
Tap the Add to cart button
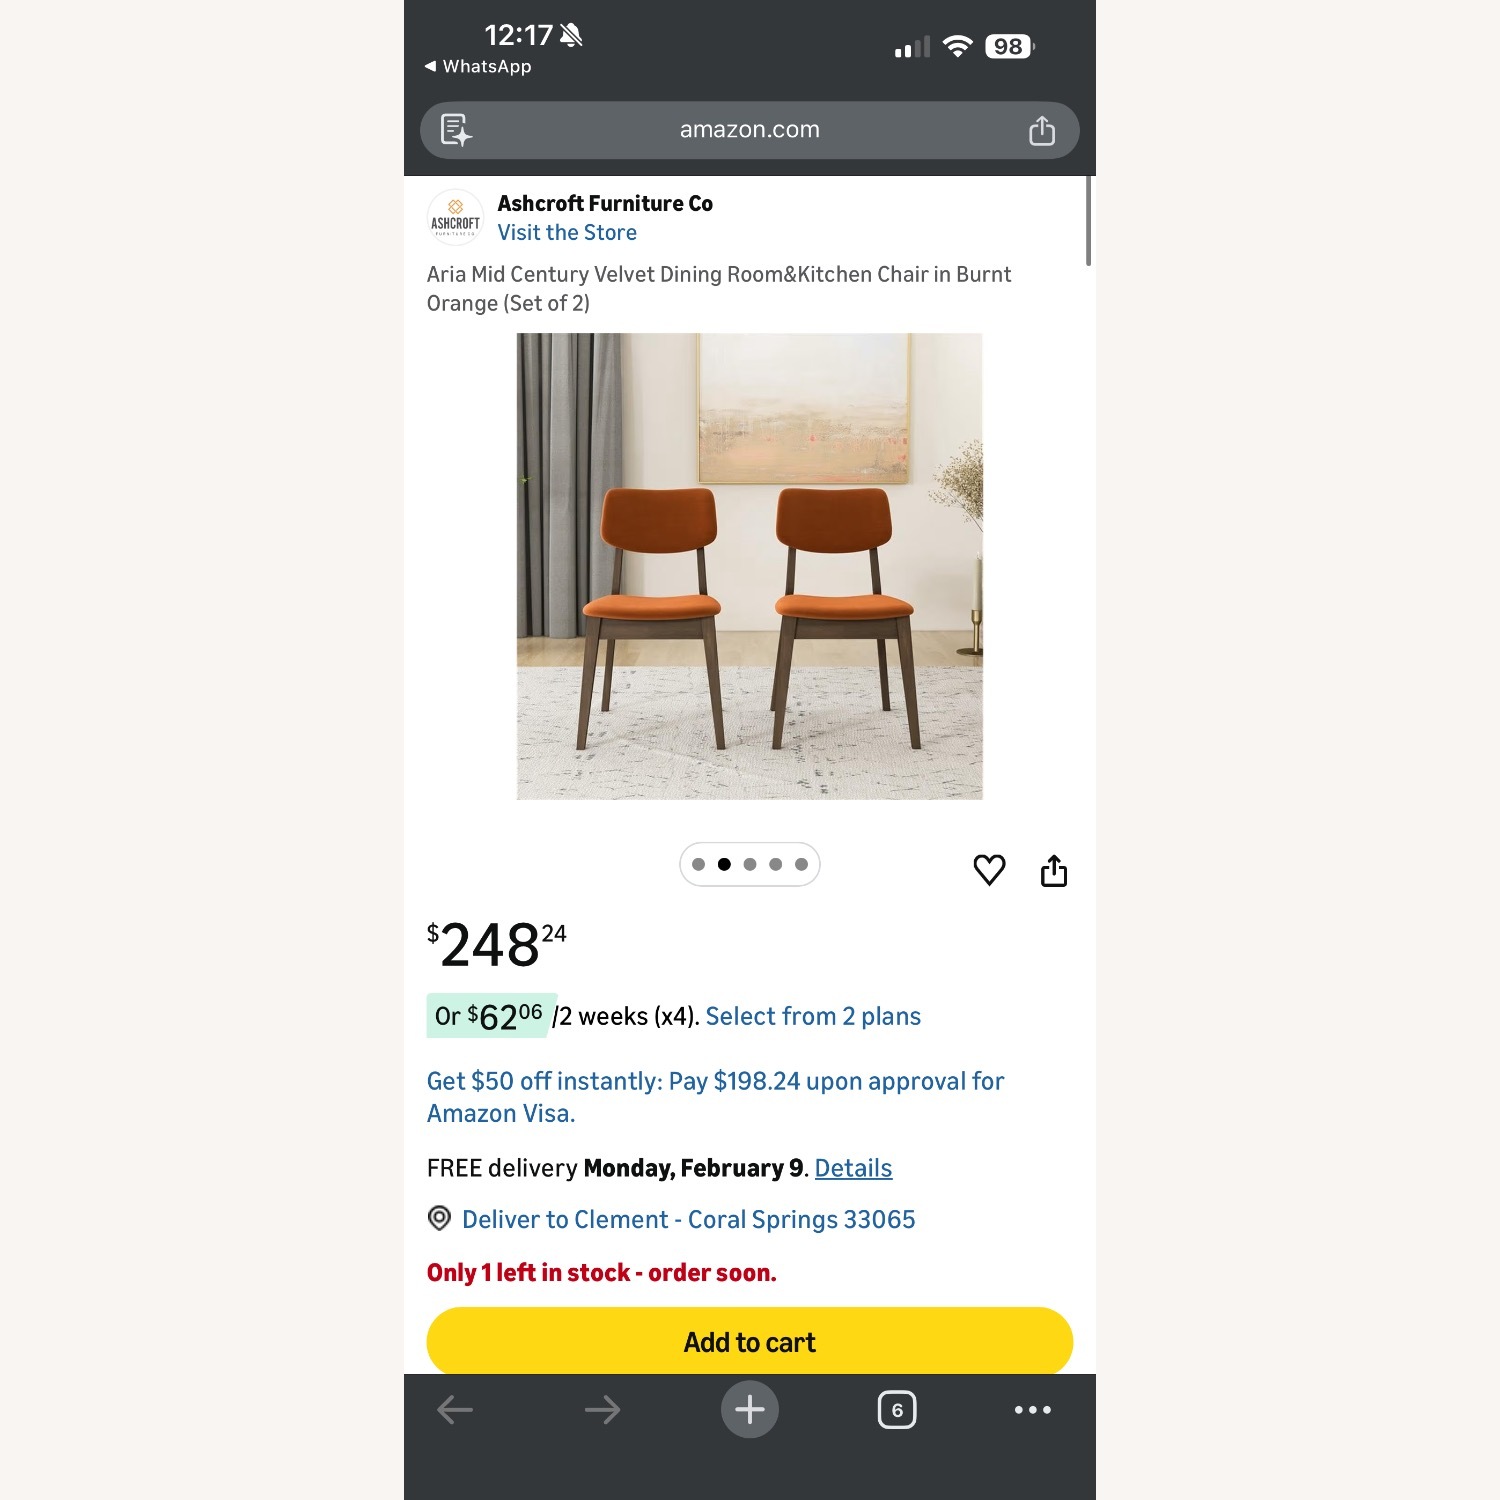pyautogui.click(x=750, y=1341)
